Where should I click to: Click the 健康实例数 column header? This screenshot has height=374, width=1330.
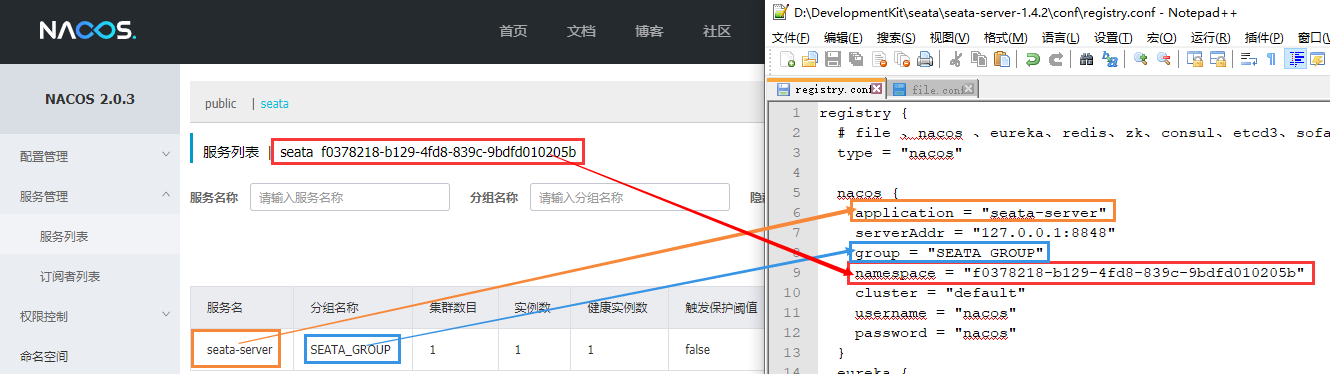617,307
